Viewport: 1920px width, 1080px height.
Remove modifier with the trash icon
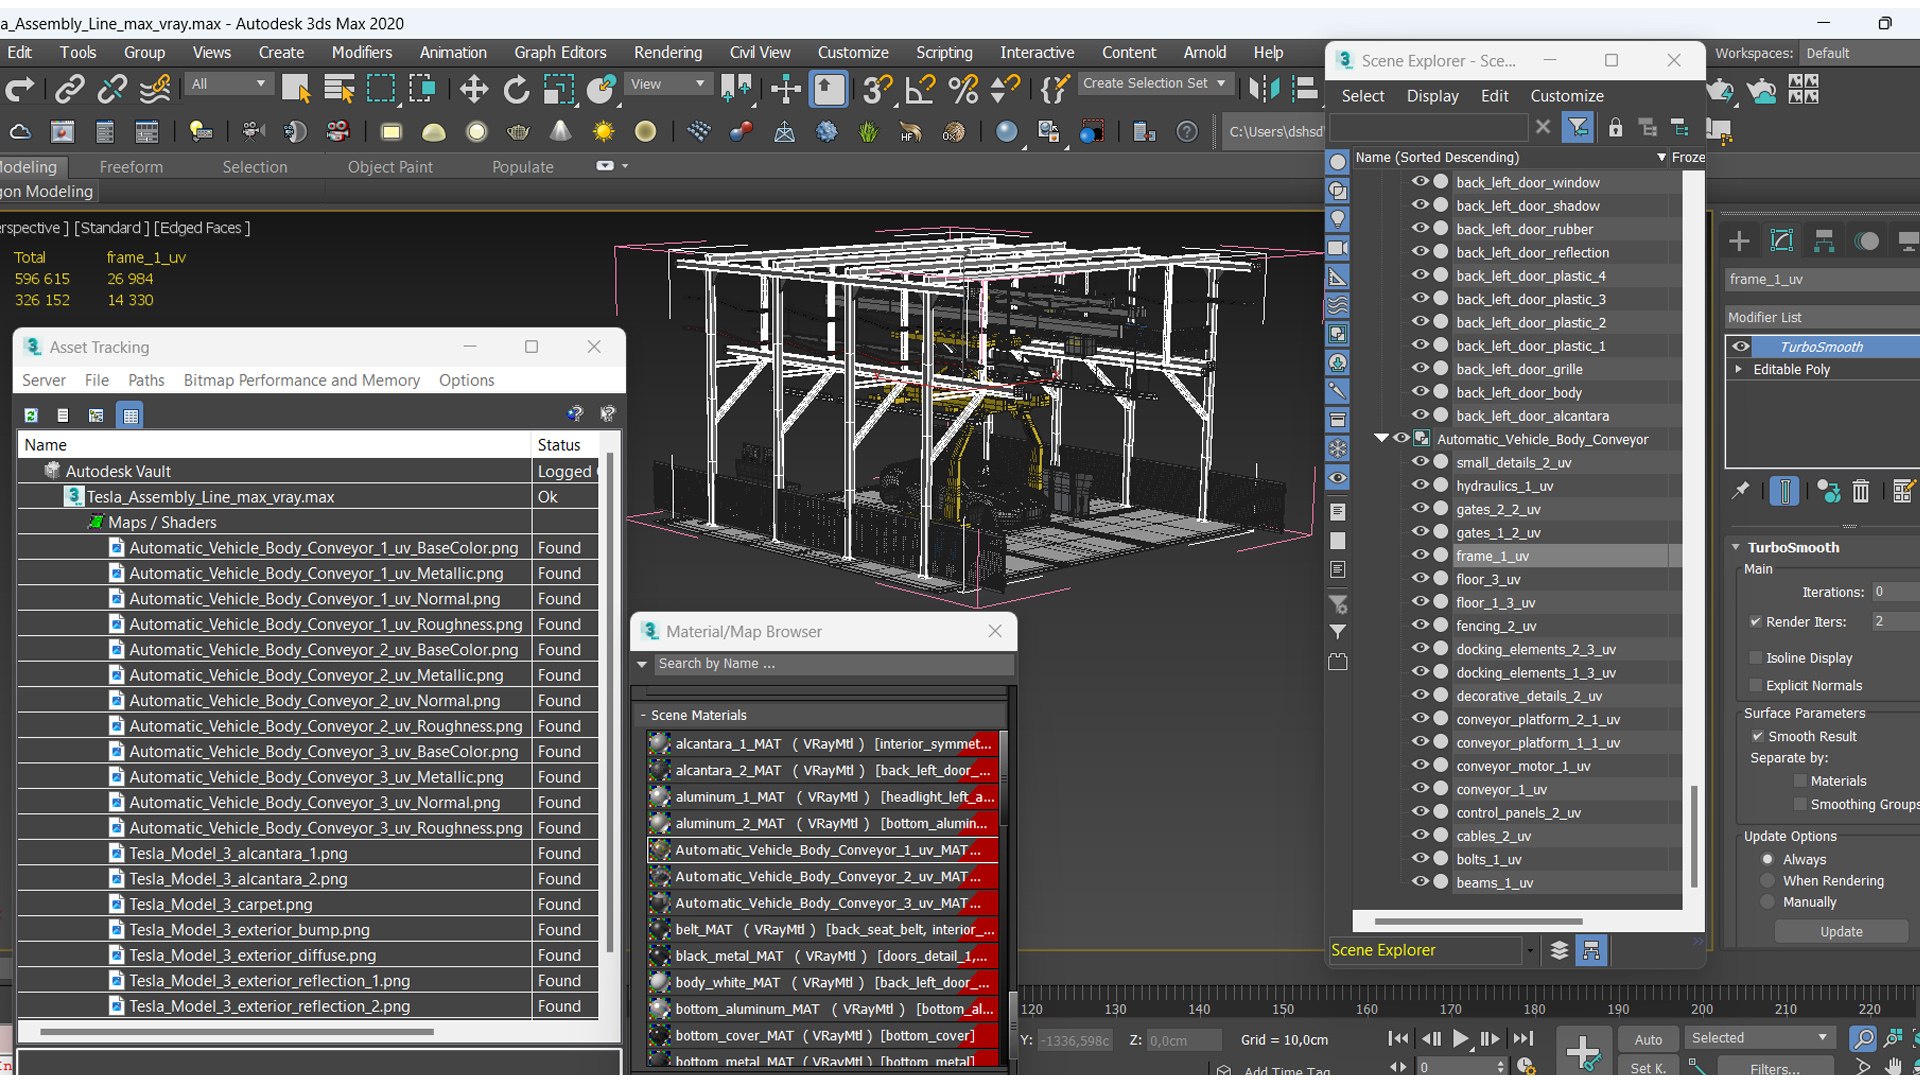point(1860,491)
